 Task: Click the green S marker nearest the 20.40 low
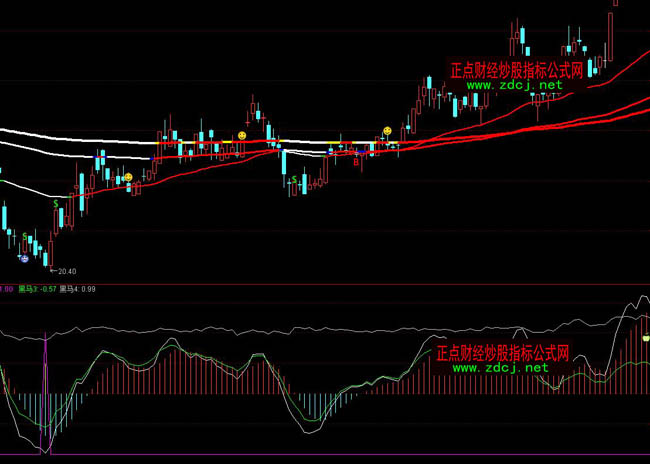coord(24,236)
